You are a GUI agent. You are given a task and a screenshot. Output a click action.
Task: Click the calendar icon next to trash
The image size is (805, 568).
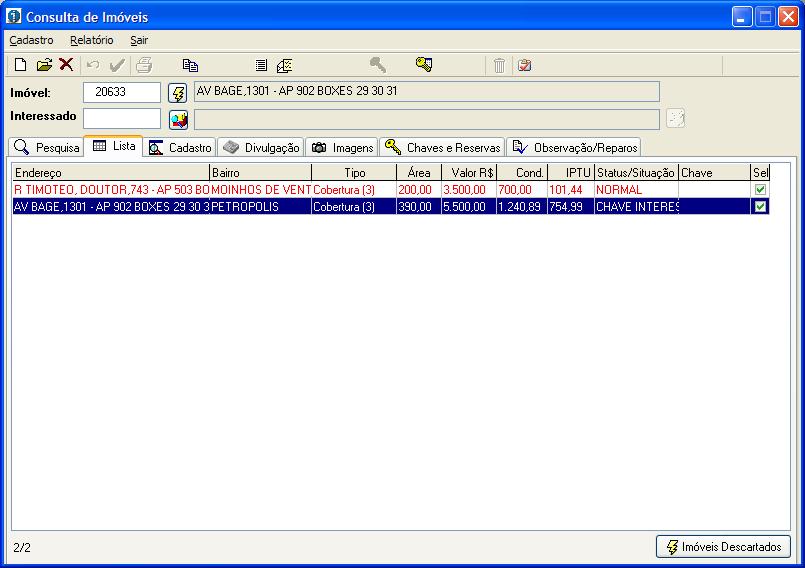[x=524, y=65]
